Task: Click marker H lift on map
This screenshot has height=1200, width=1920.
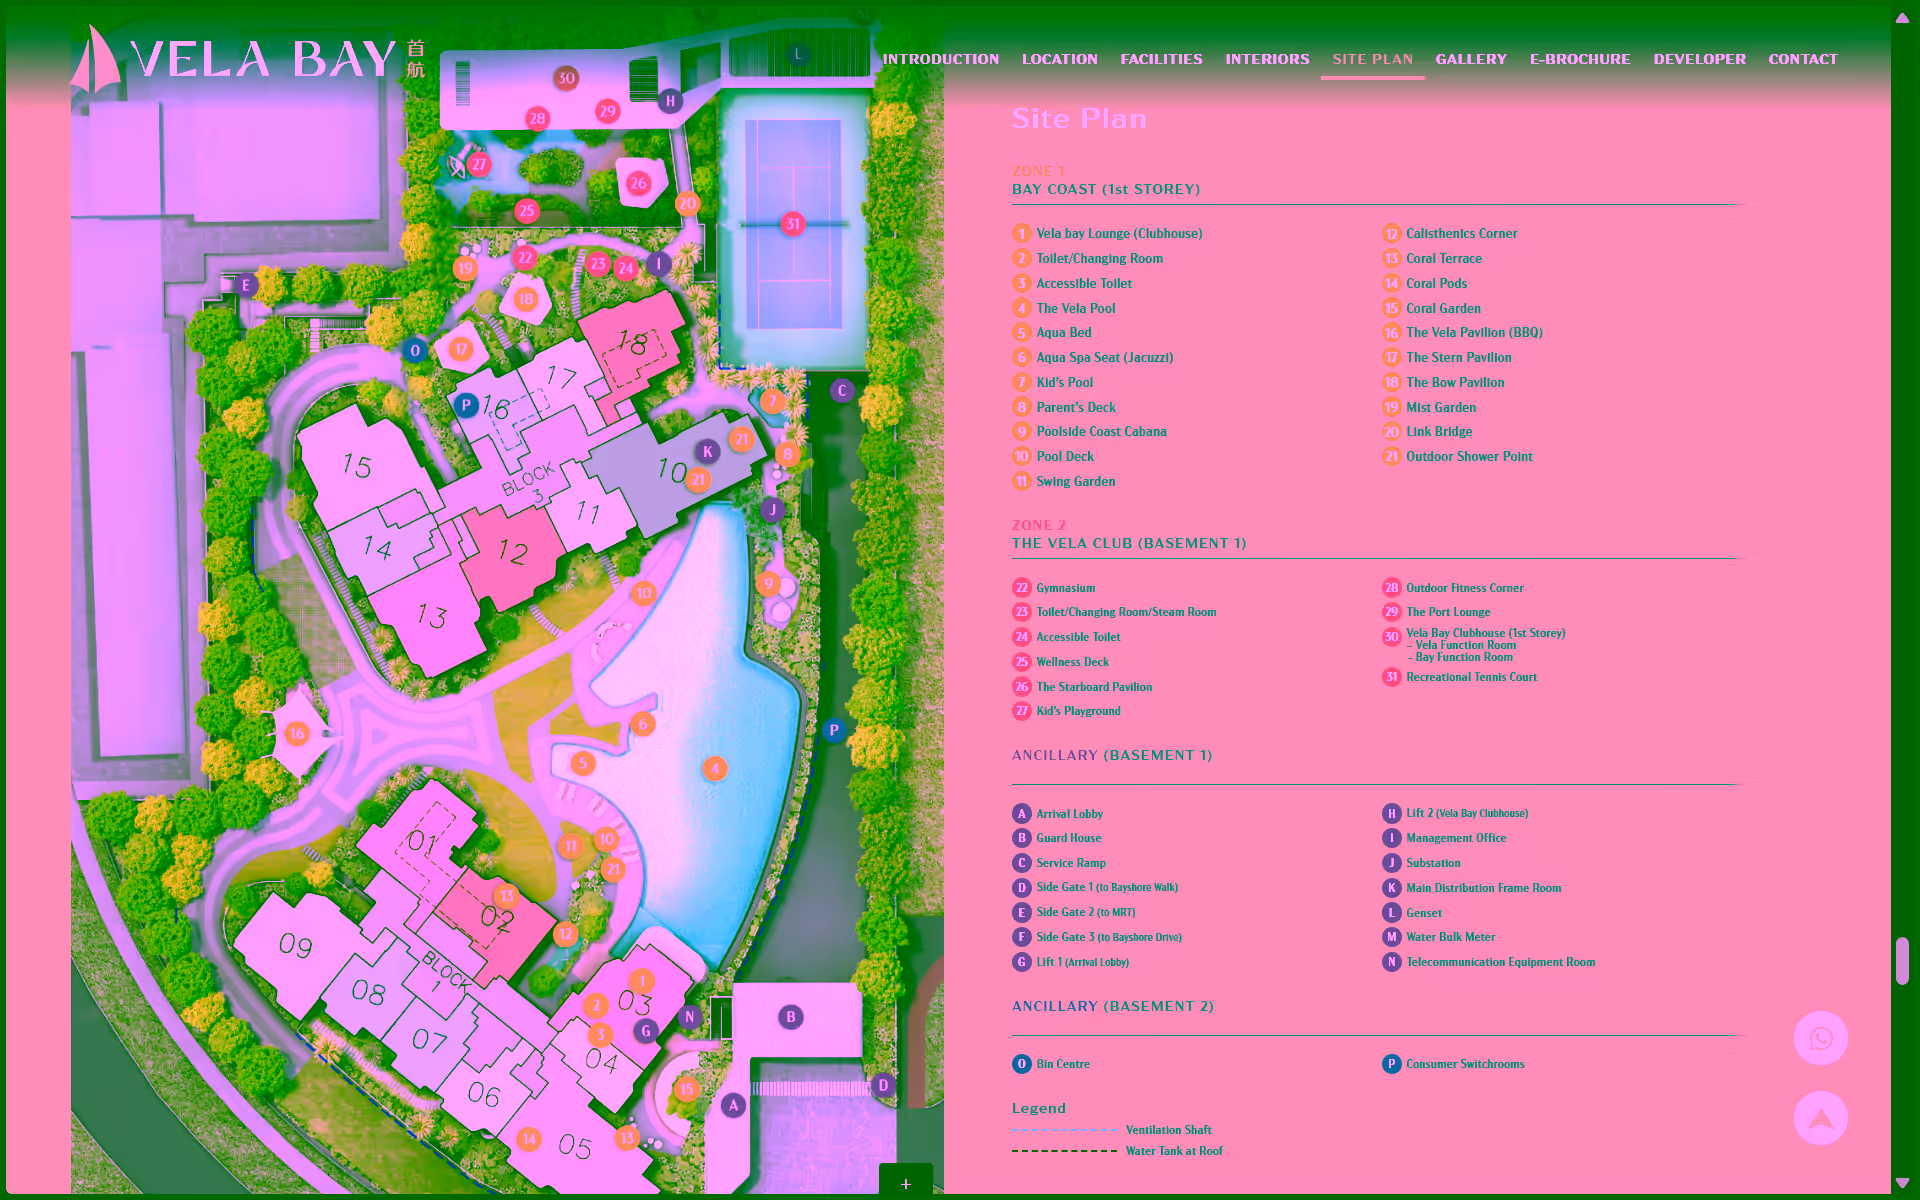Action: tap(670, 100)
